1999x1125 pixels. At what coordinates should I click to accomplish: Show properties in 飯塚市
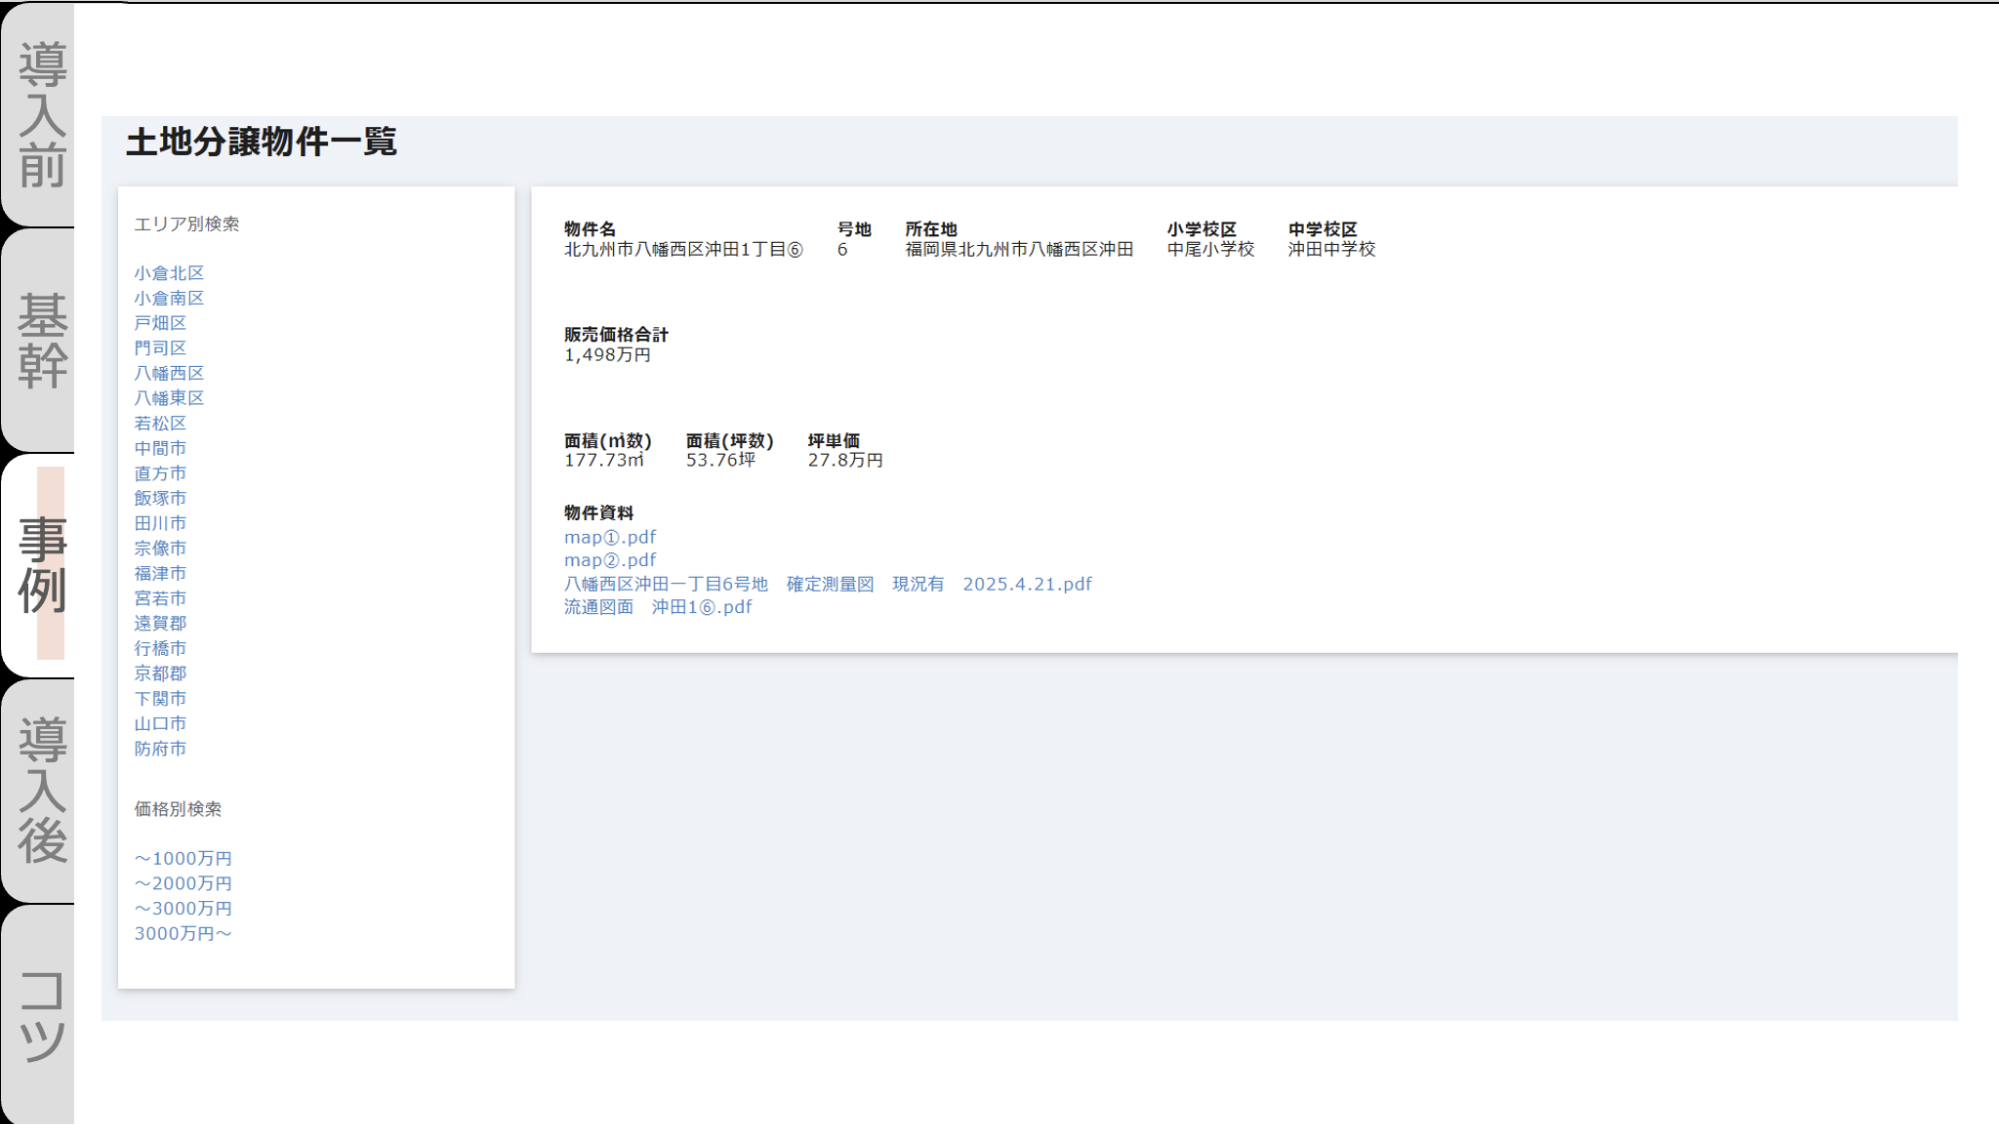[x=160, y=498]
